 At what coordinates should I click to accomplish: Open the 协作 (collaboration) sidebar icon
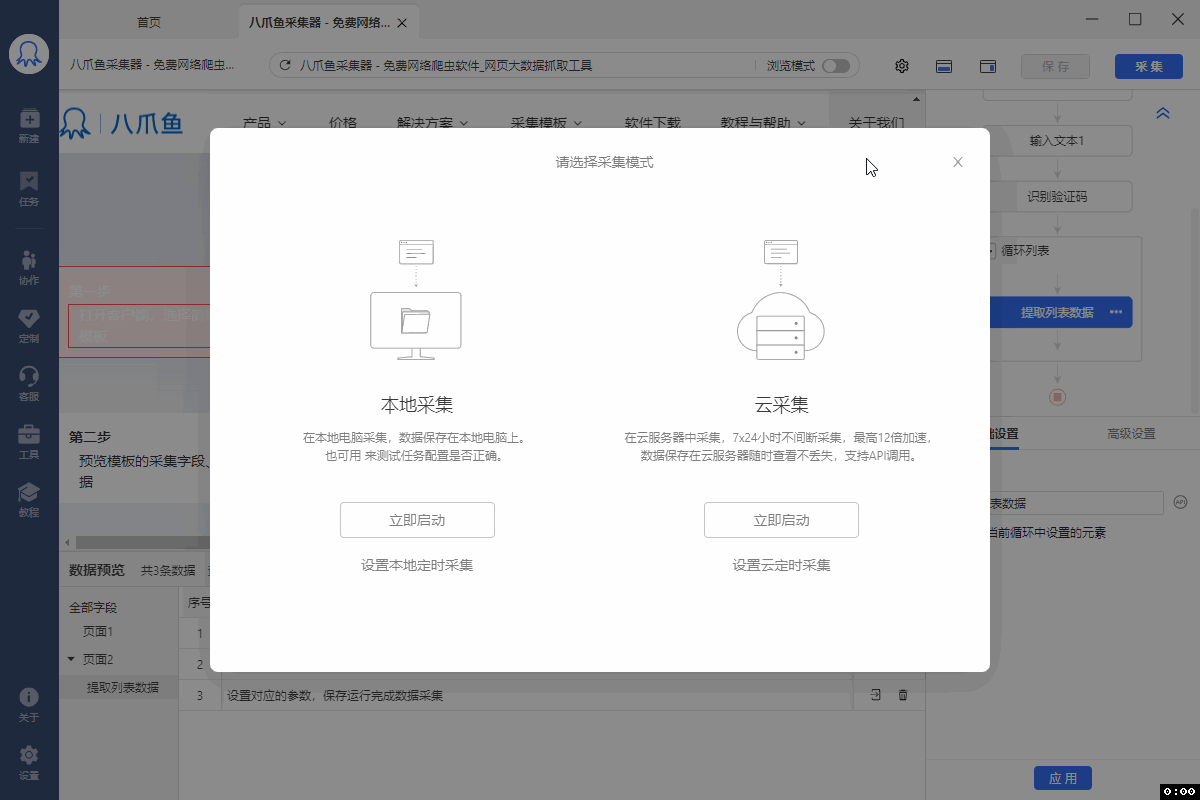click(x=29, y=267)
